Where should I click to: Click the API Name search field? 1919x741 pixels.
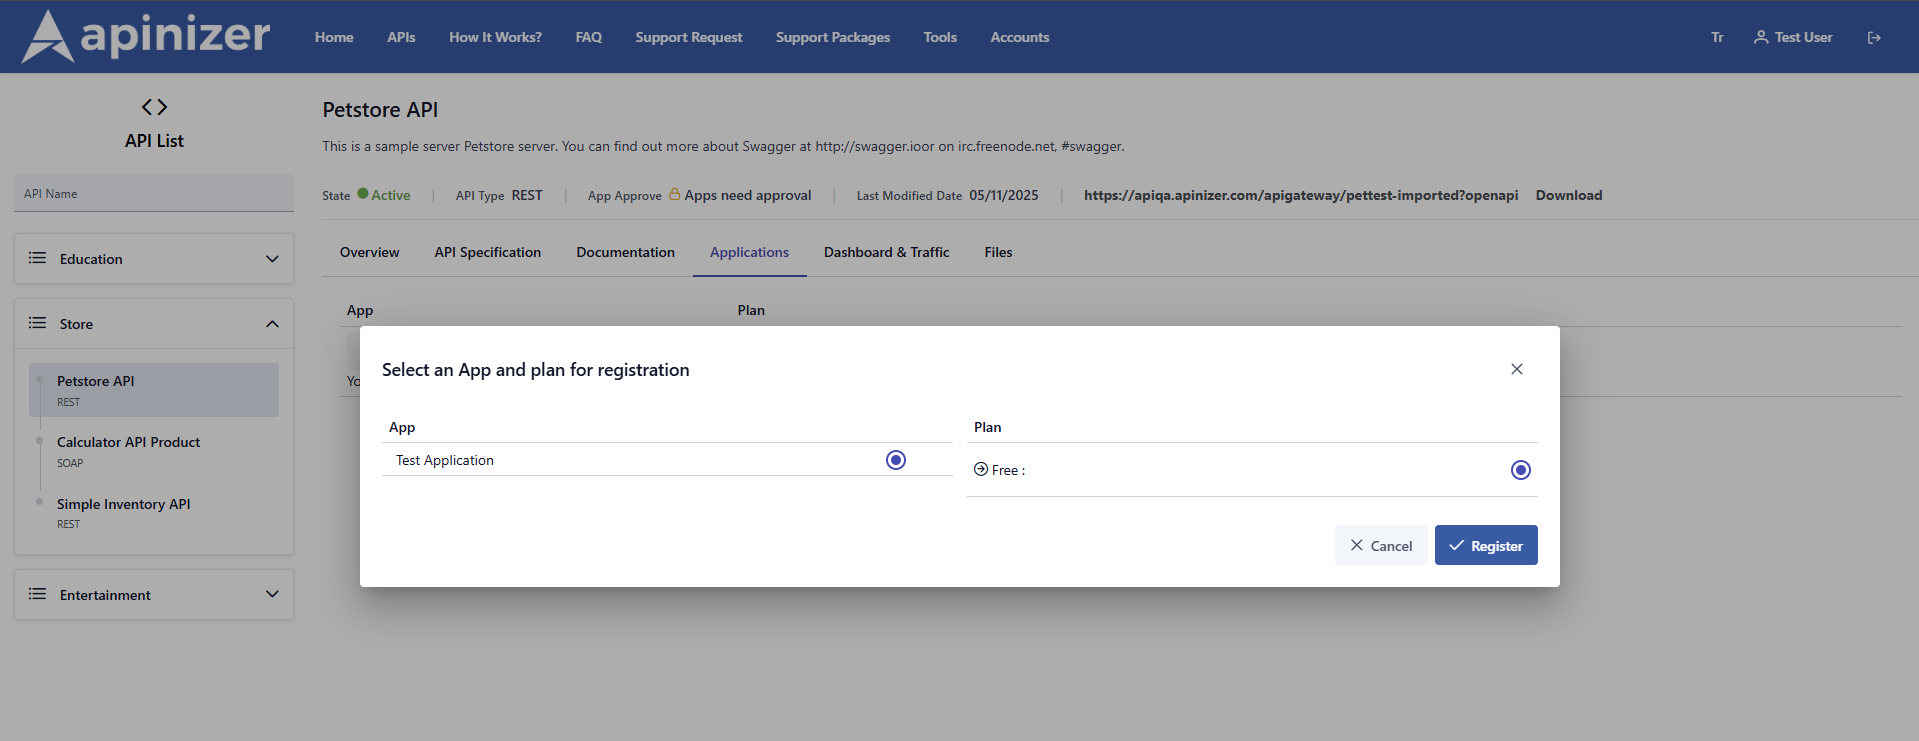tap(154, 194)
